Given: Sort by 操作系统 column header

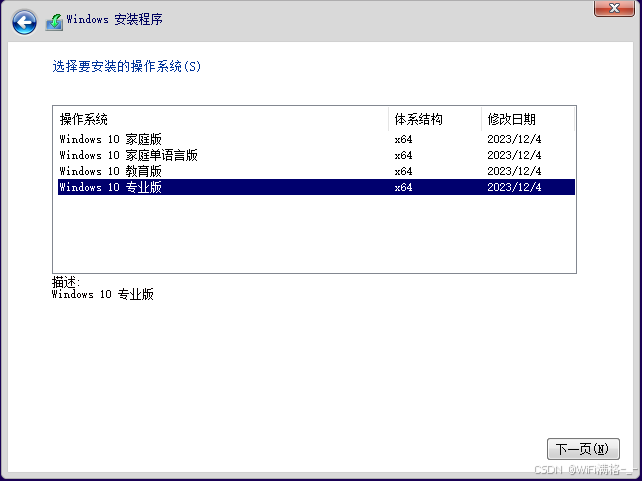Looking at the screenshot, I should 221,119.
